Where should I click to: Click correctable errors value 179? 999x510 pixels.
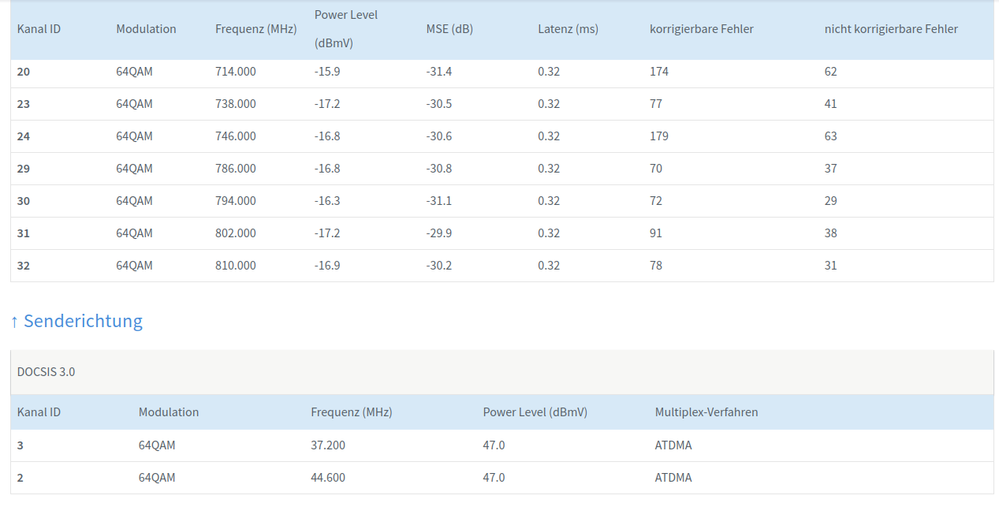[x=659, y=136]
